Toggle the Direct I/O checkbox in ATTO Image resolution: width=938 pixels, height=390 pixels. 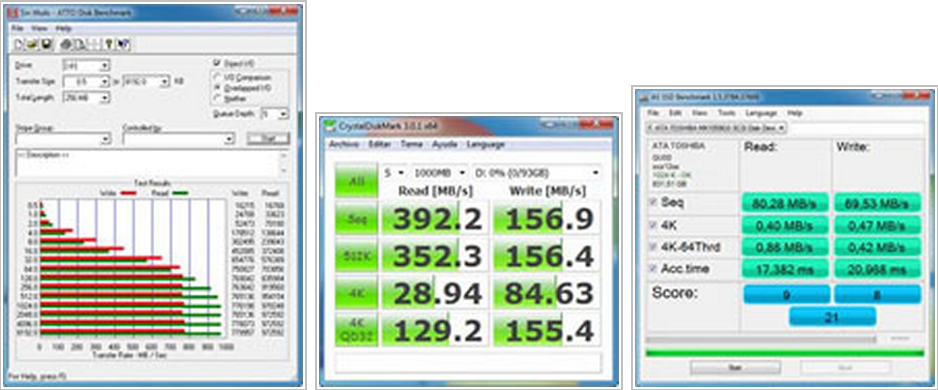click(x=217, y=63)
